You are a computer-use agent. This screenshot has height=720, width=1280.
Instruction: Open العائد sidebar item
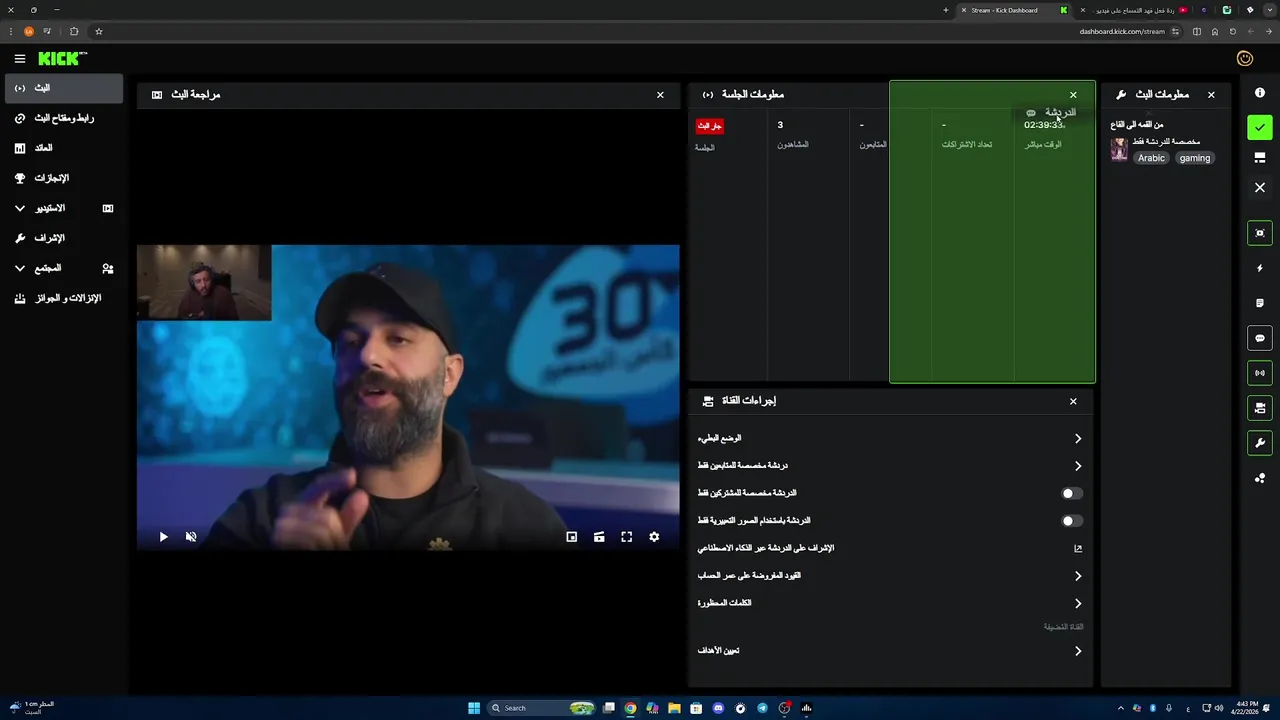click(64, 148)
